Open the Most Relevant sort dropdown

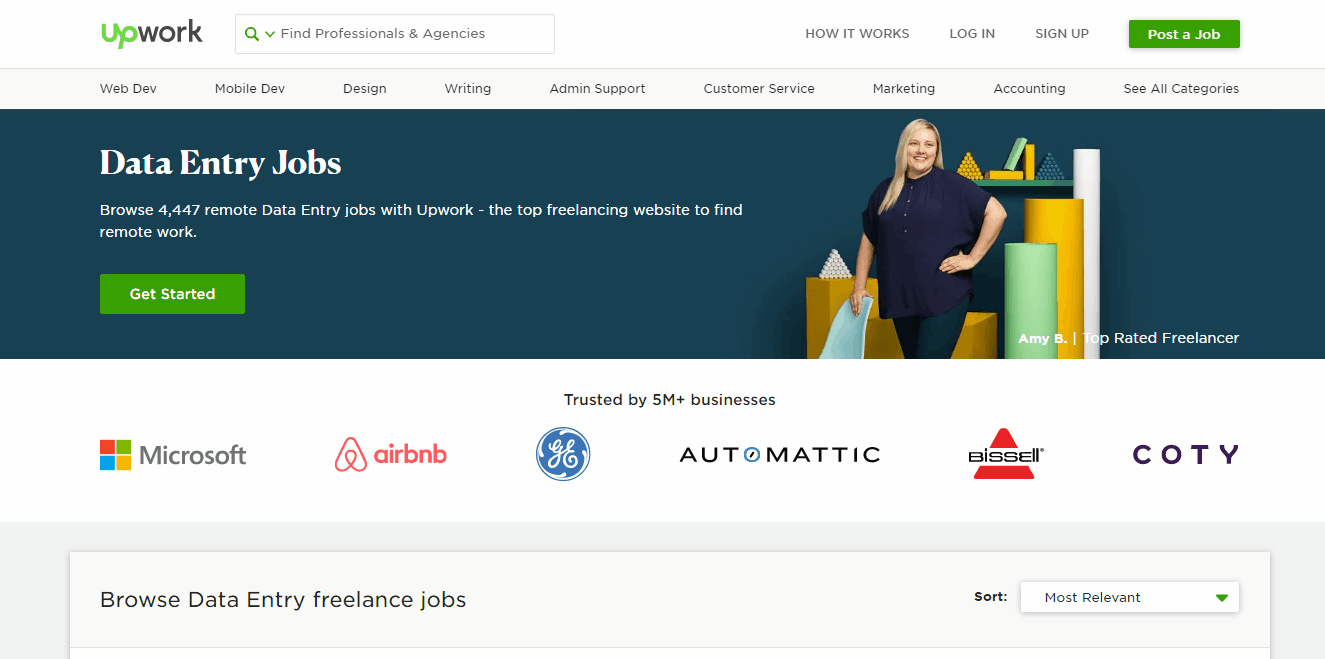point(1129,597)
